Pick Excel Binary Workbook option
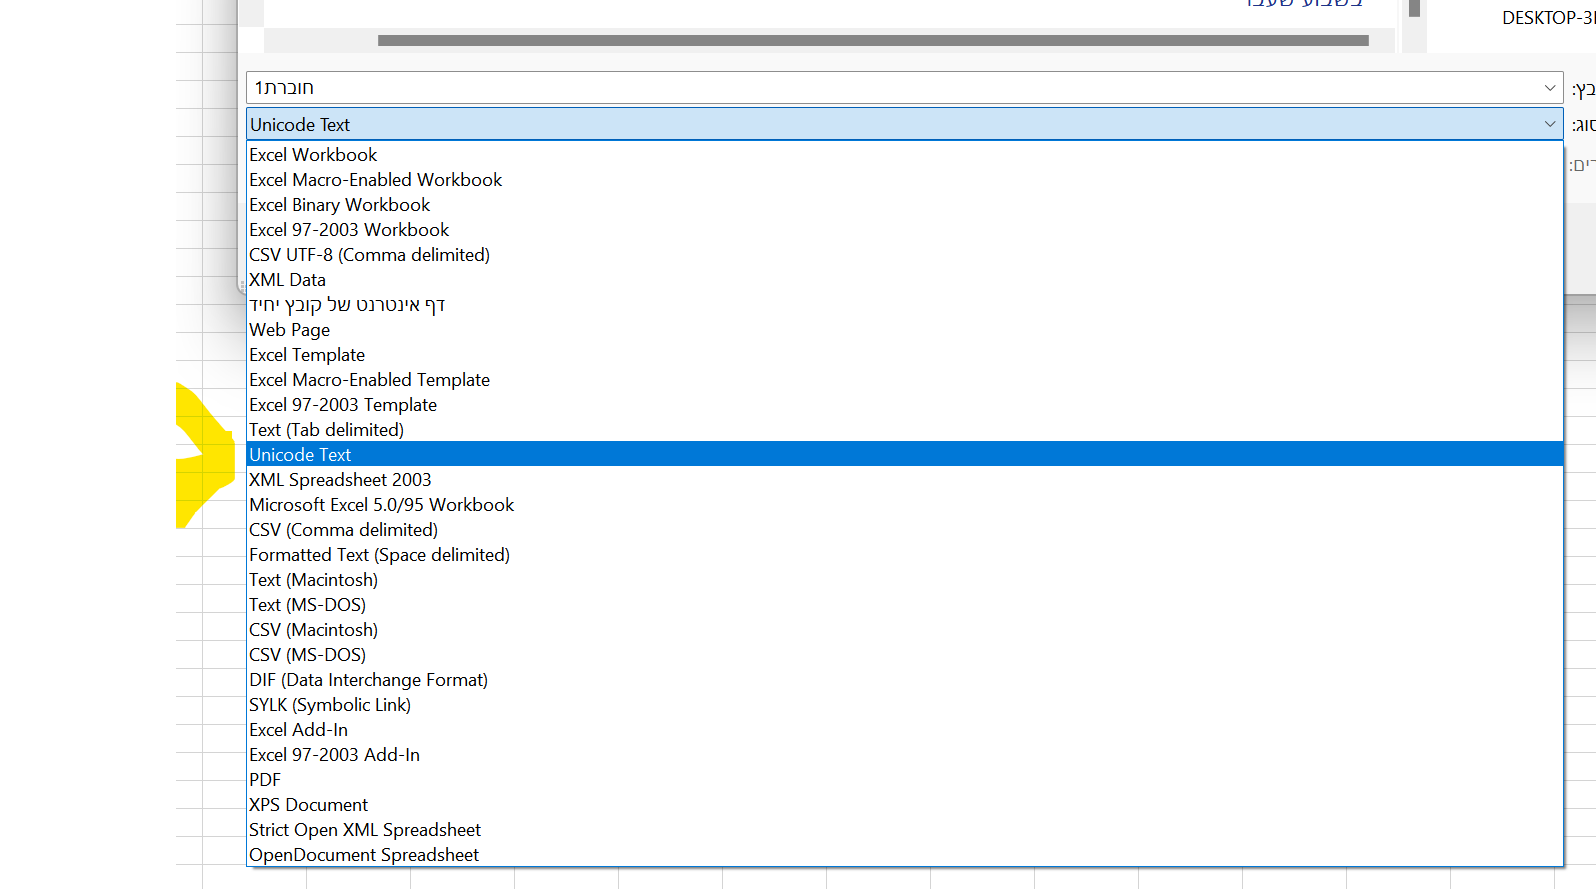Viewport: 1596px width, 889px height. (905, 205)
